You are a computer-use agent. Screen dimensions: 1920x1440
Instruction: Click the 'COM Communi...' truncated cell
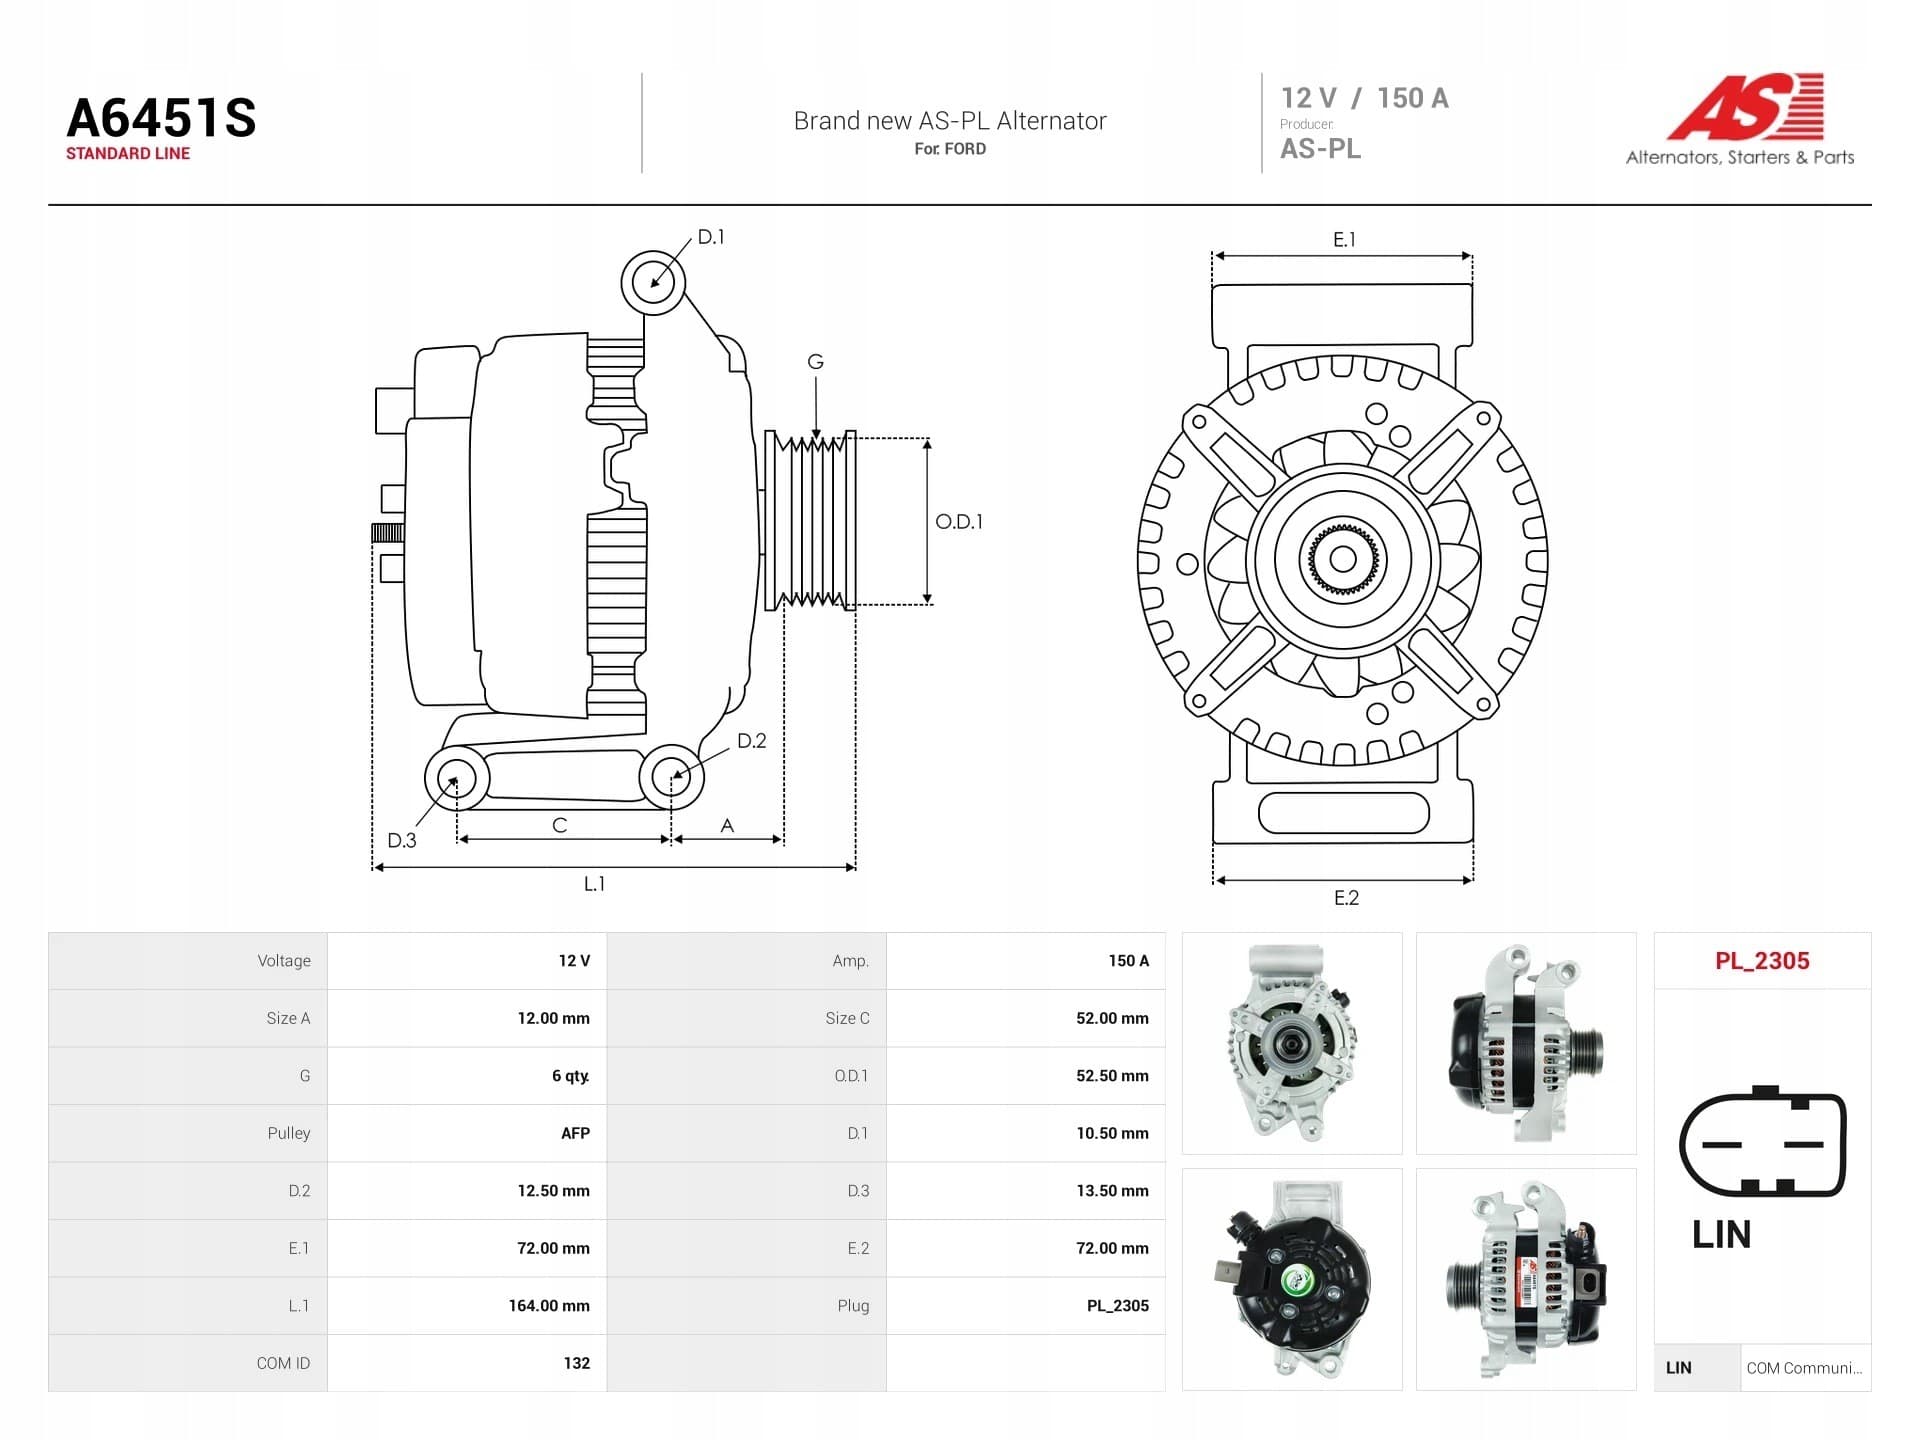click(x=1806, y=1368)
